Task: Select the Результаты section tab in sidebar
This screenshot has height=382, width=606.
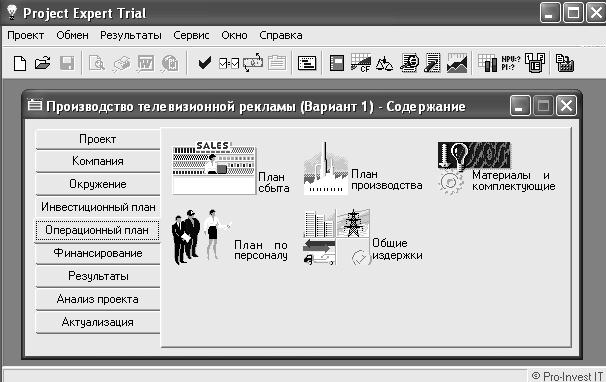Action: pyautogui.click(x=97, y=276)
